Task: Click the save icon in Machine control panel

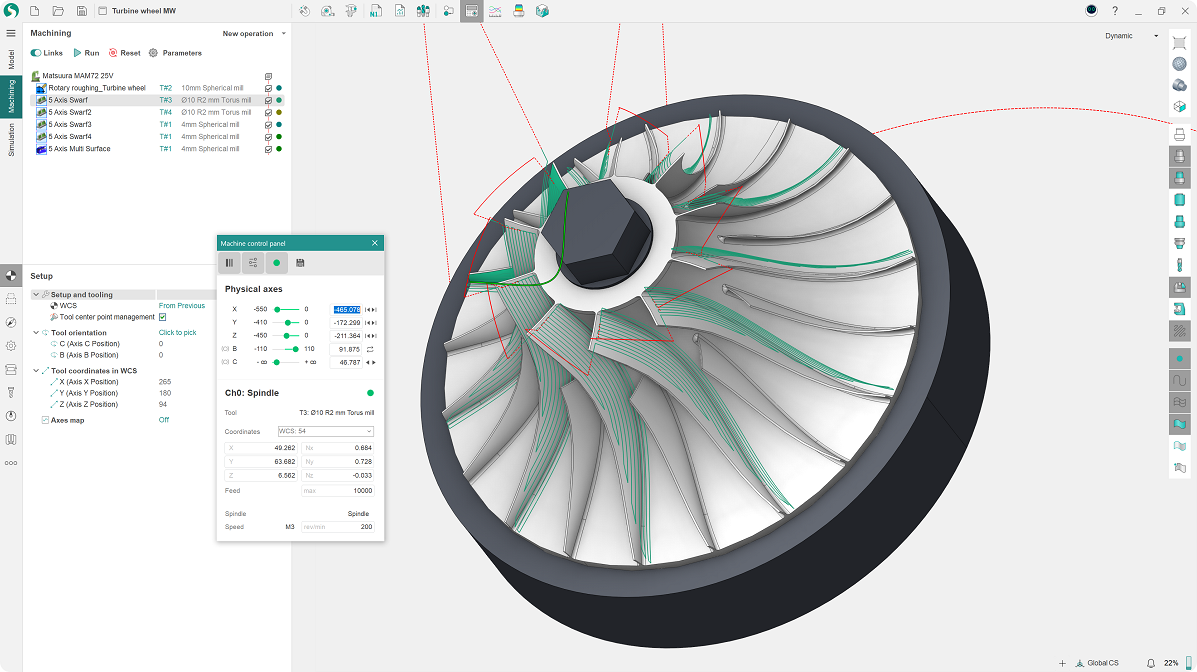Action: [x=300, y=263]
